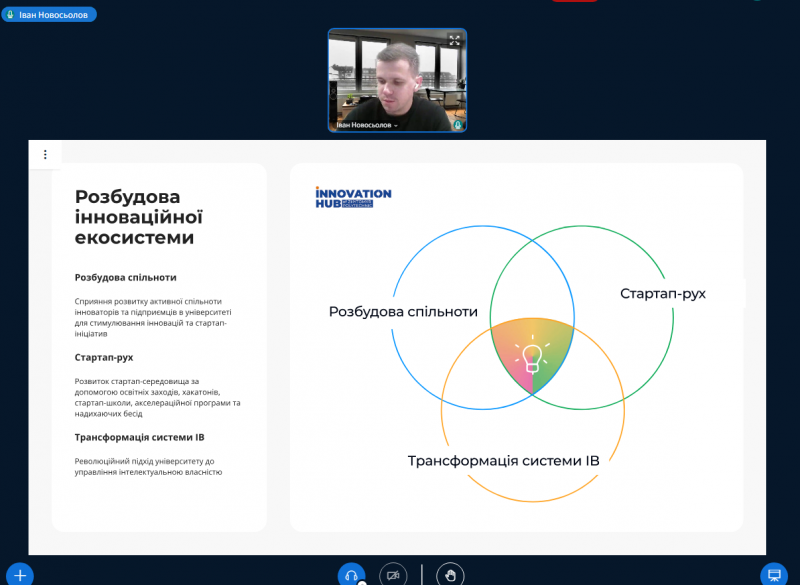Click the 'Стартап-рух' heading in left panel
The width and height of the screenshot is (800, 585).
104,357
